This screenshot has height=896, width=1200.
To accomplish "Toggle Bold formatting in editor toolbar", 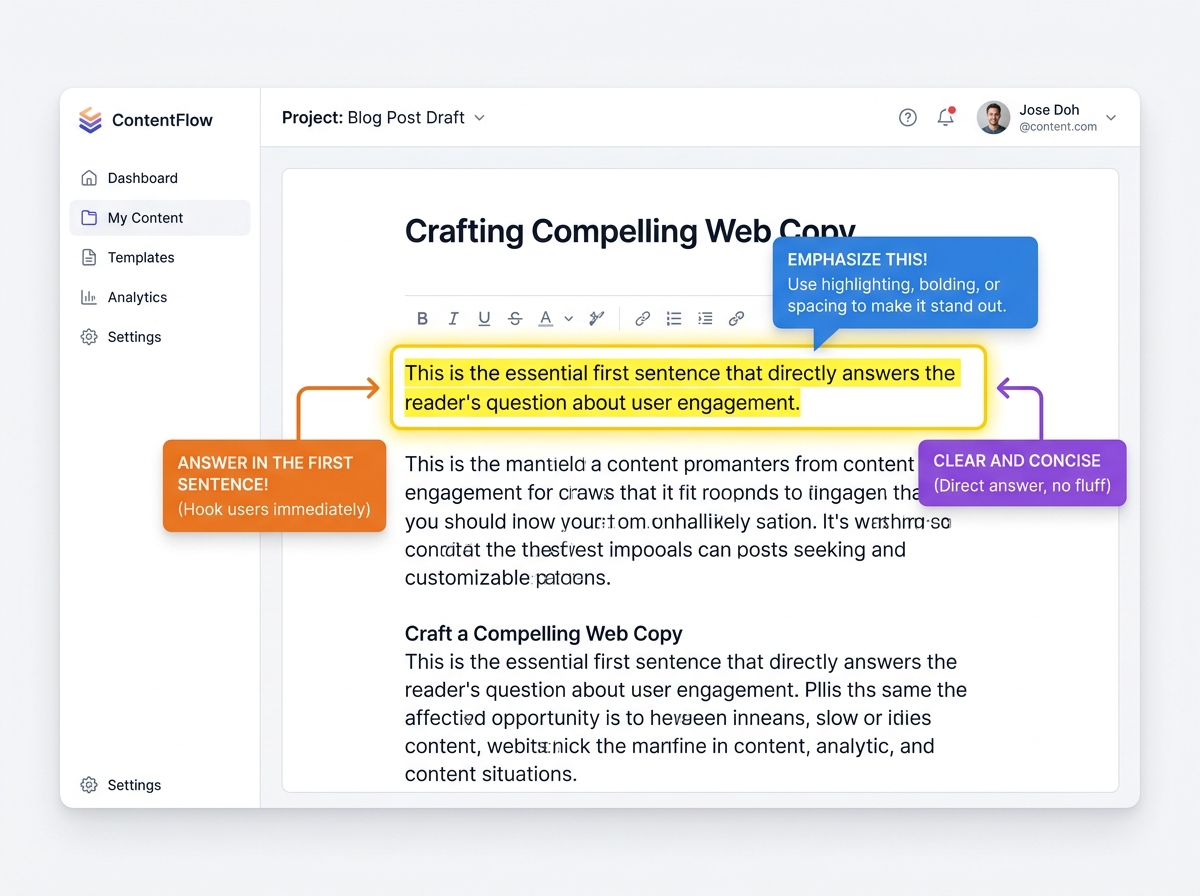I will (x=422, y=318).
